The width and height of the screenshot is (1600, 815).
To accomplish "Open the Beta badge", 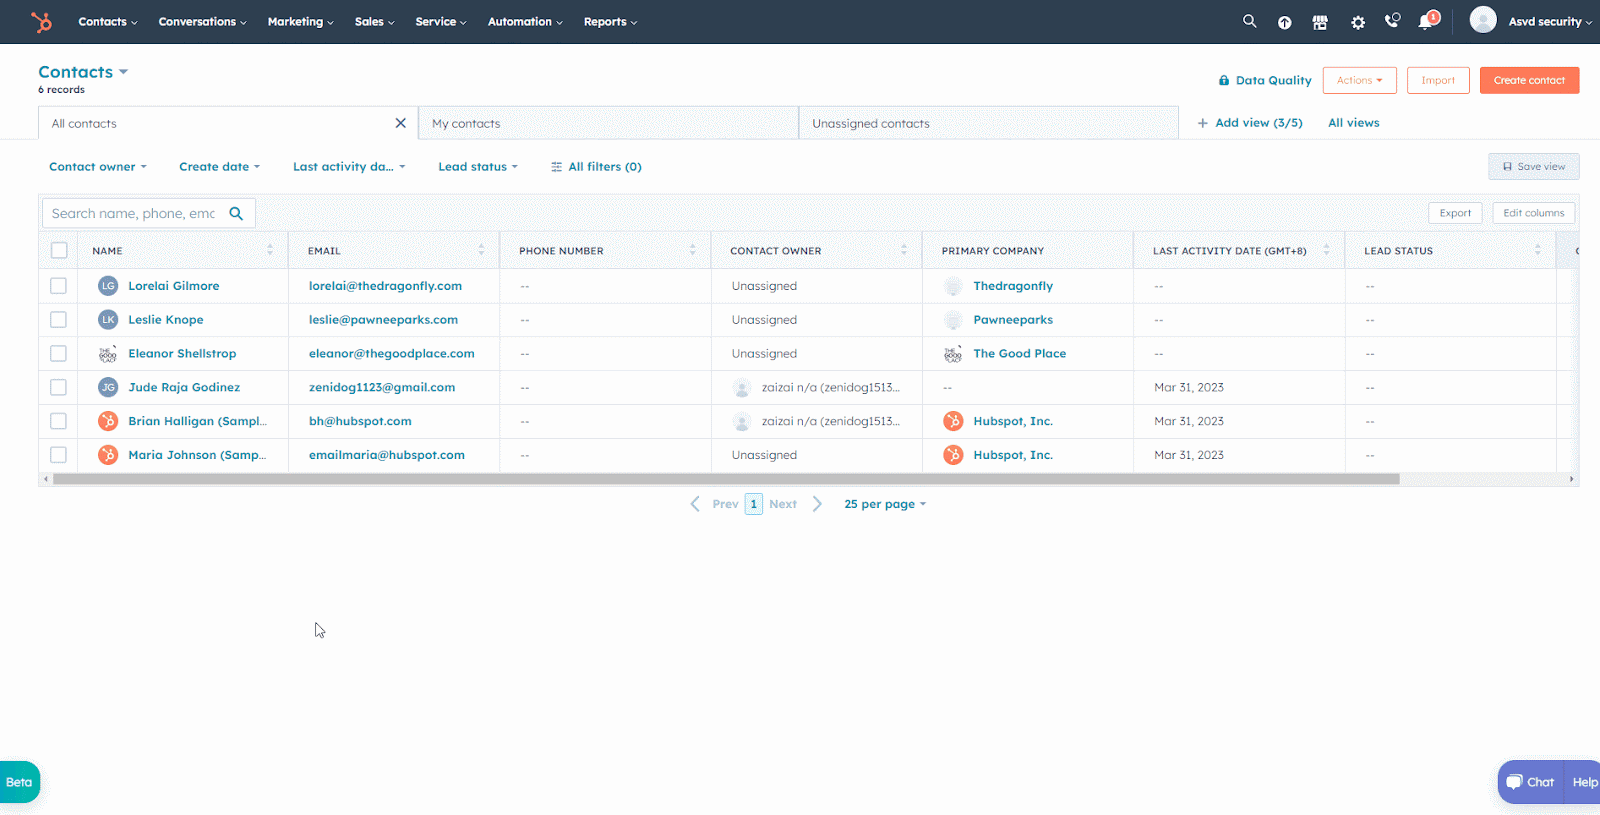I will [x=19, y=782].
